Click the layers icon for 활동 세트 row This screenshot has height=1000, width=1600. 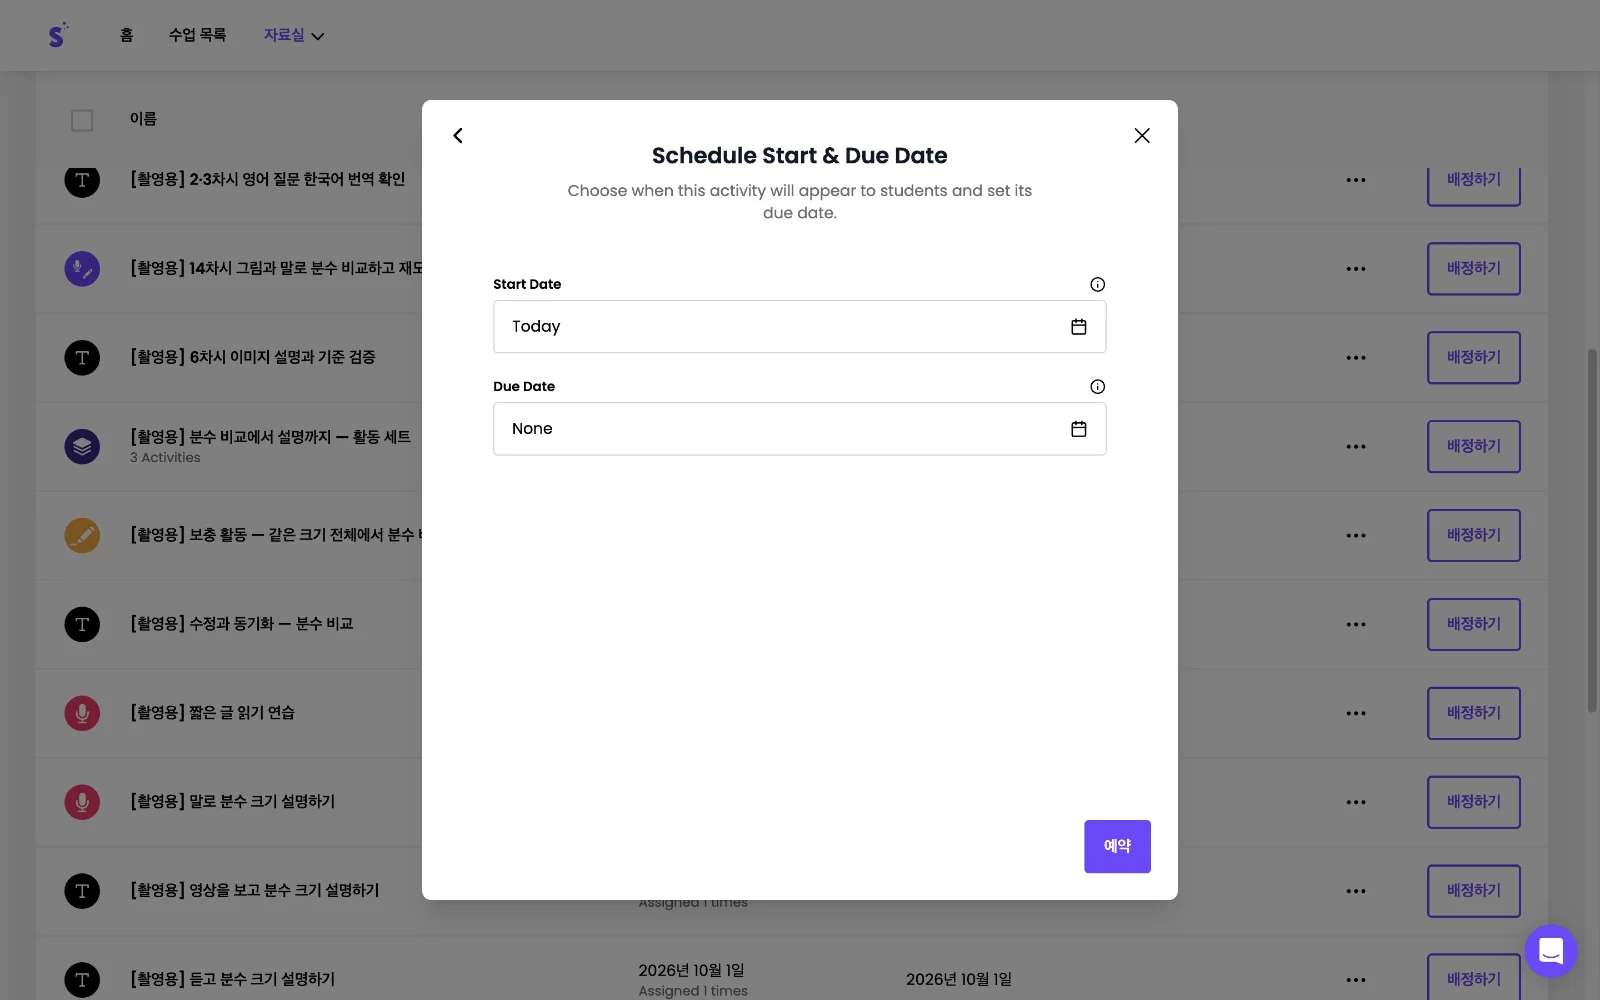[82, 447]
